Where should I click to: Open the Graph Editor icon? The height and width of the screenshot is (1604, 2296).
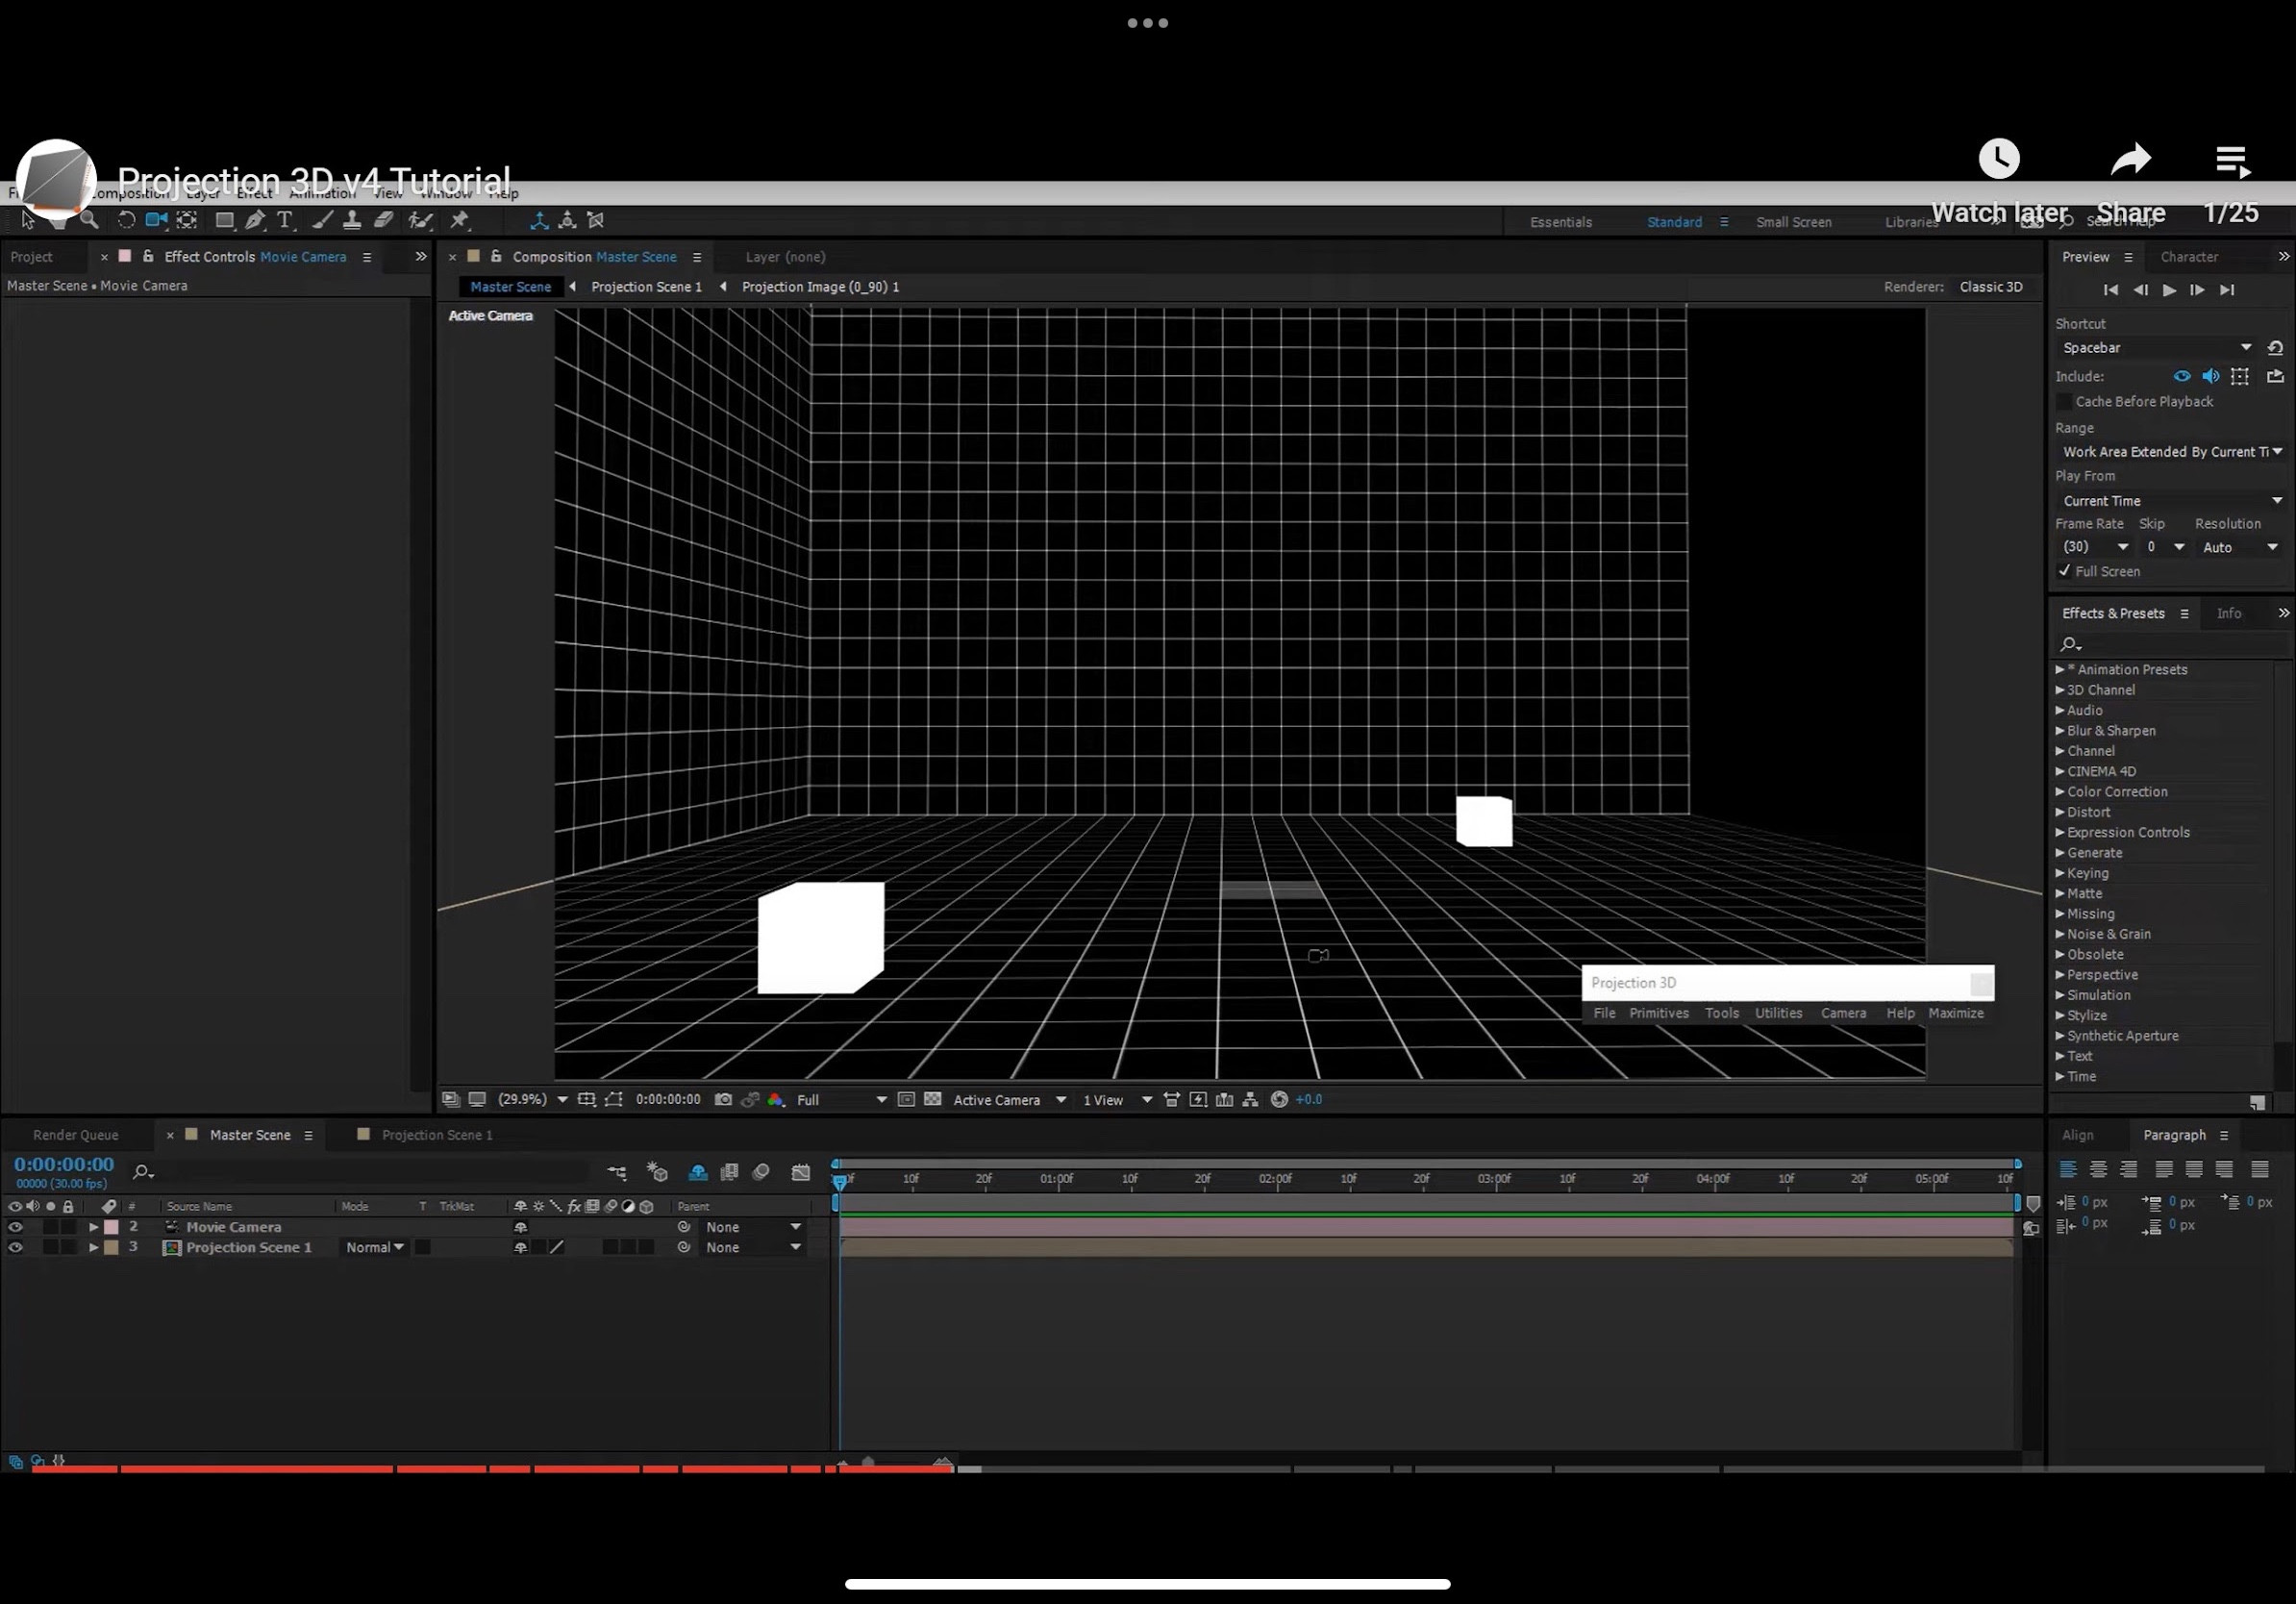click(801, 1172)
